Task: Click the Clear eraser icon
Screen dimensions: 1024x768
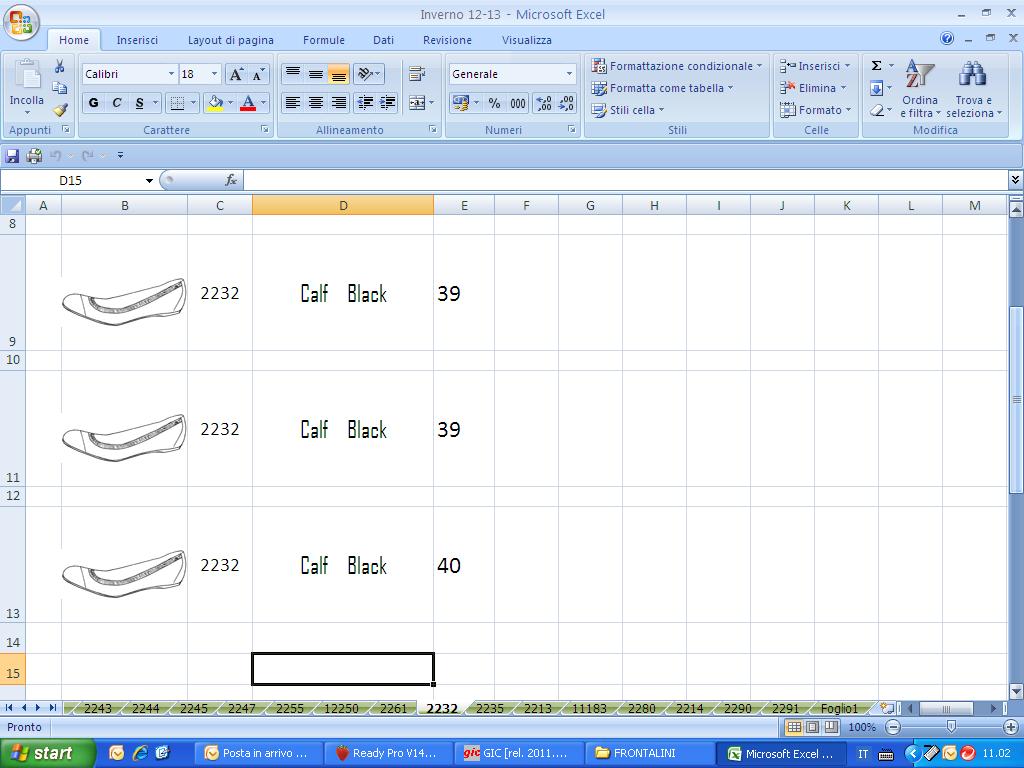Action: (876, 110)
